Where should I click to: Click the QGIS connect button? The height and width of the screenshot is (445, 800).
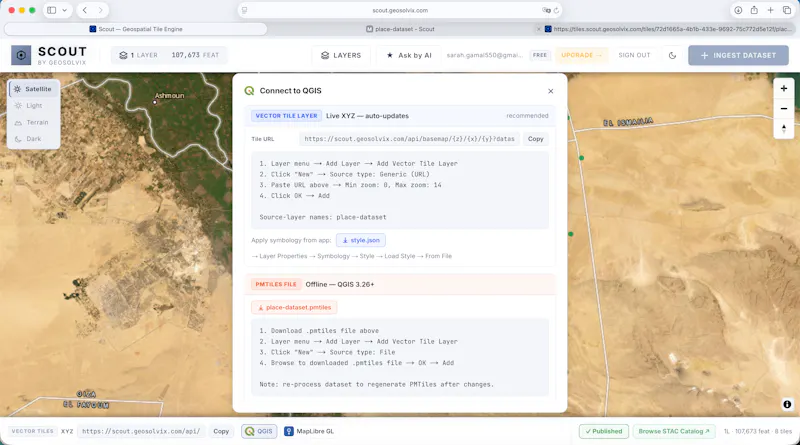[259, 431]
